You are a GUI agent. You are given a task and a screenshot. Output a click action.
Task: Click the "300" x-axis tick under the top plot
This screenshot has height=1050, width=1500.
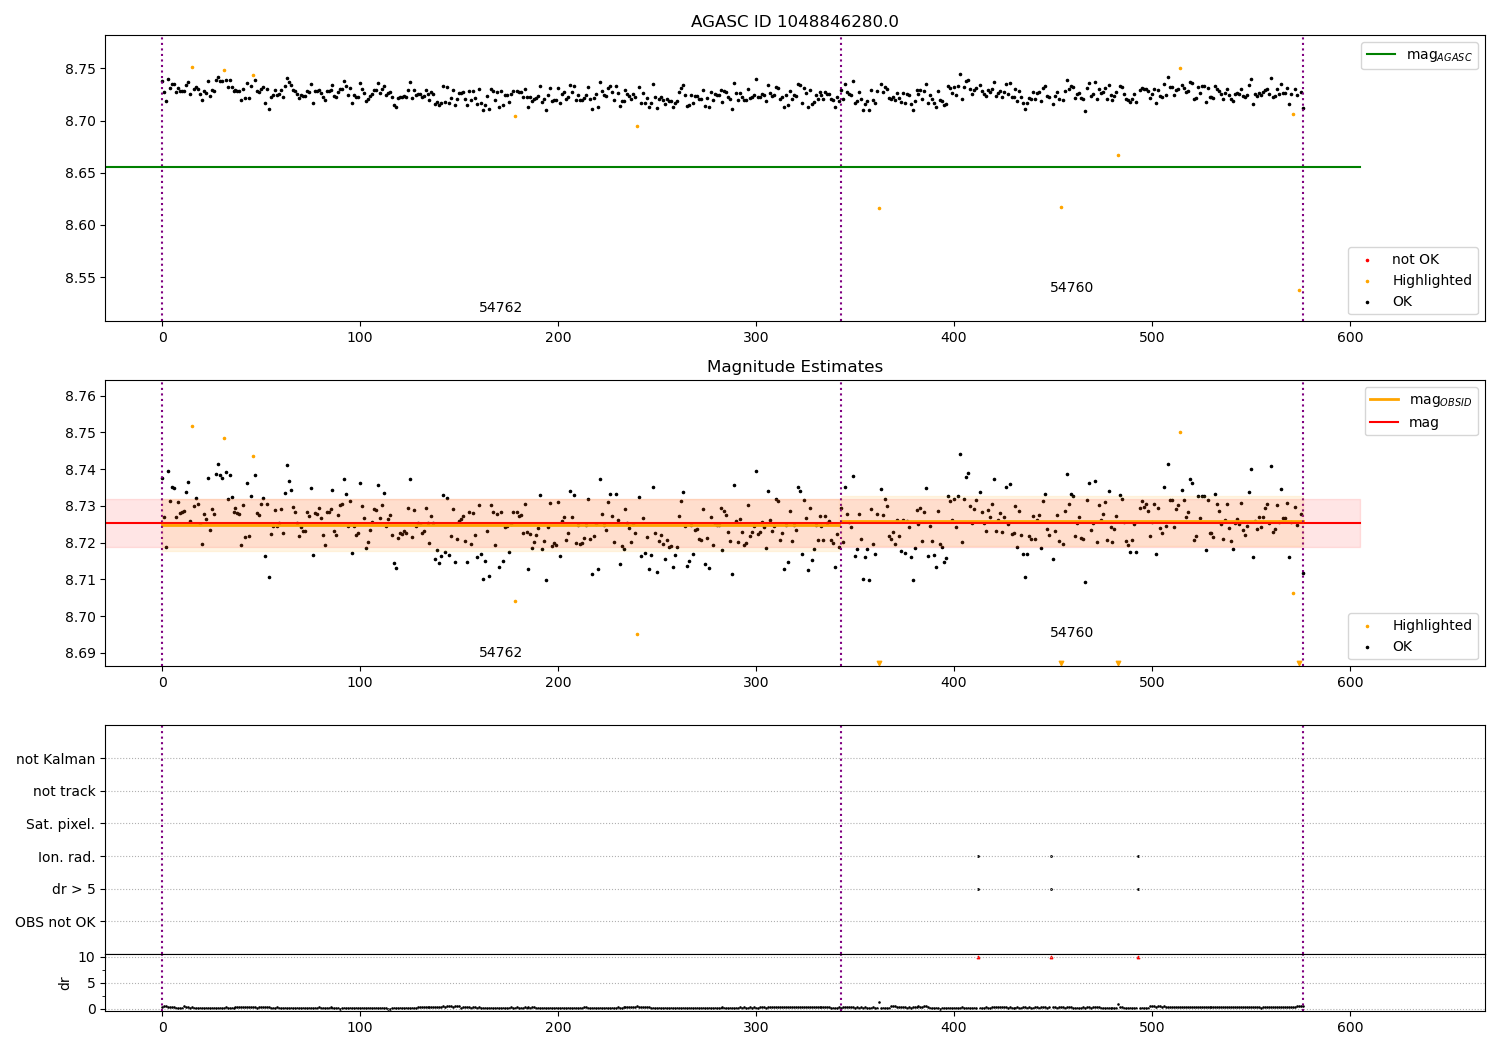756,338
